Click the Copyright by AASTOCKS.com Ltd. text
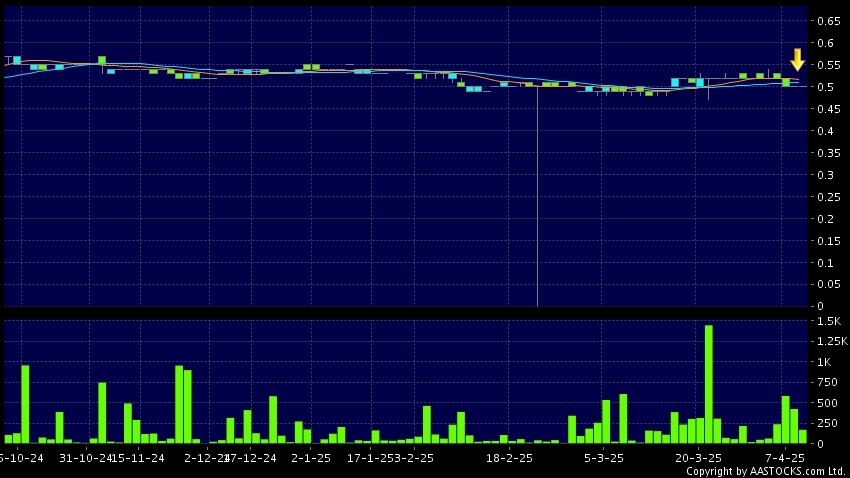850x478 pixels. pyautogui.click(x=765, y=471)
